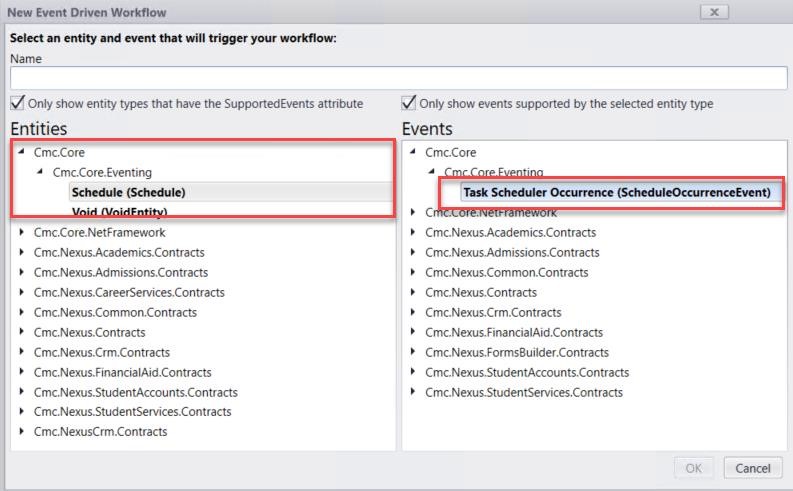Click the Name input field
The height and width of the screenshot is (491, 793).
398,78
